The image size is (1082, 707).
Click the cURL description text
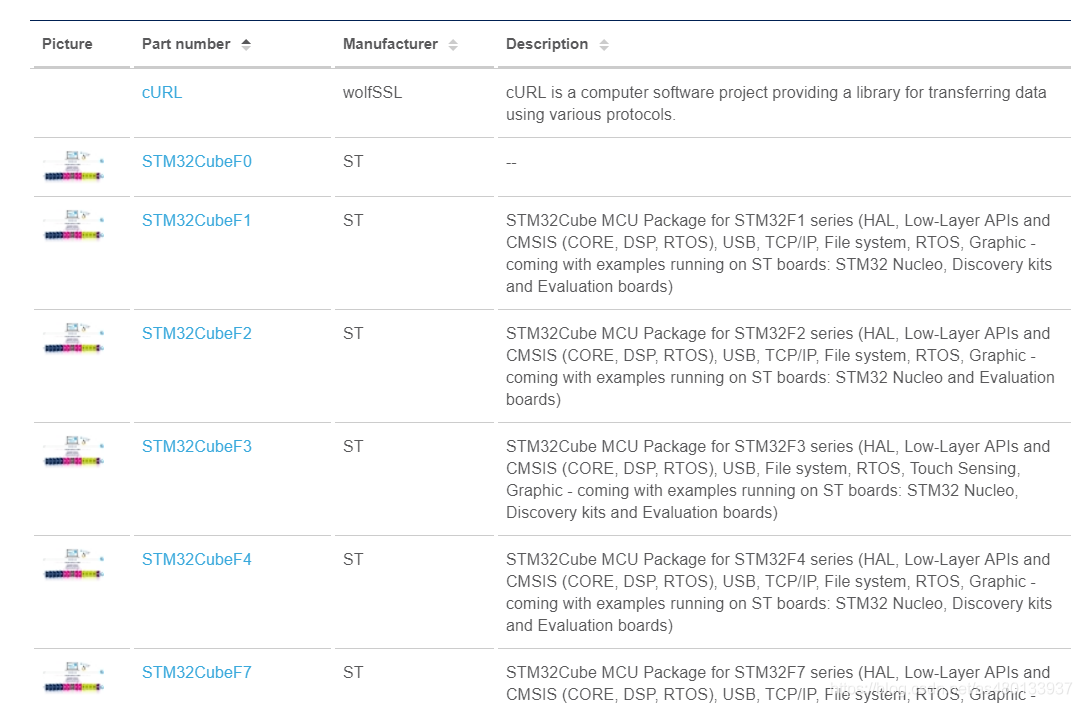[776, 103]
